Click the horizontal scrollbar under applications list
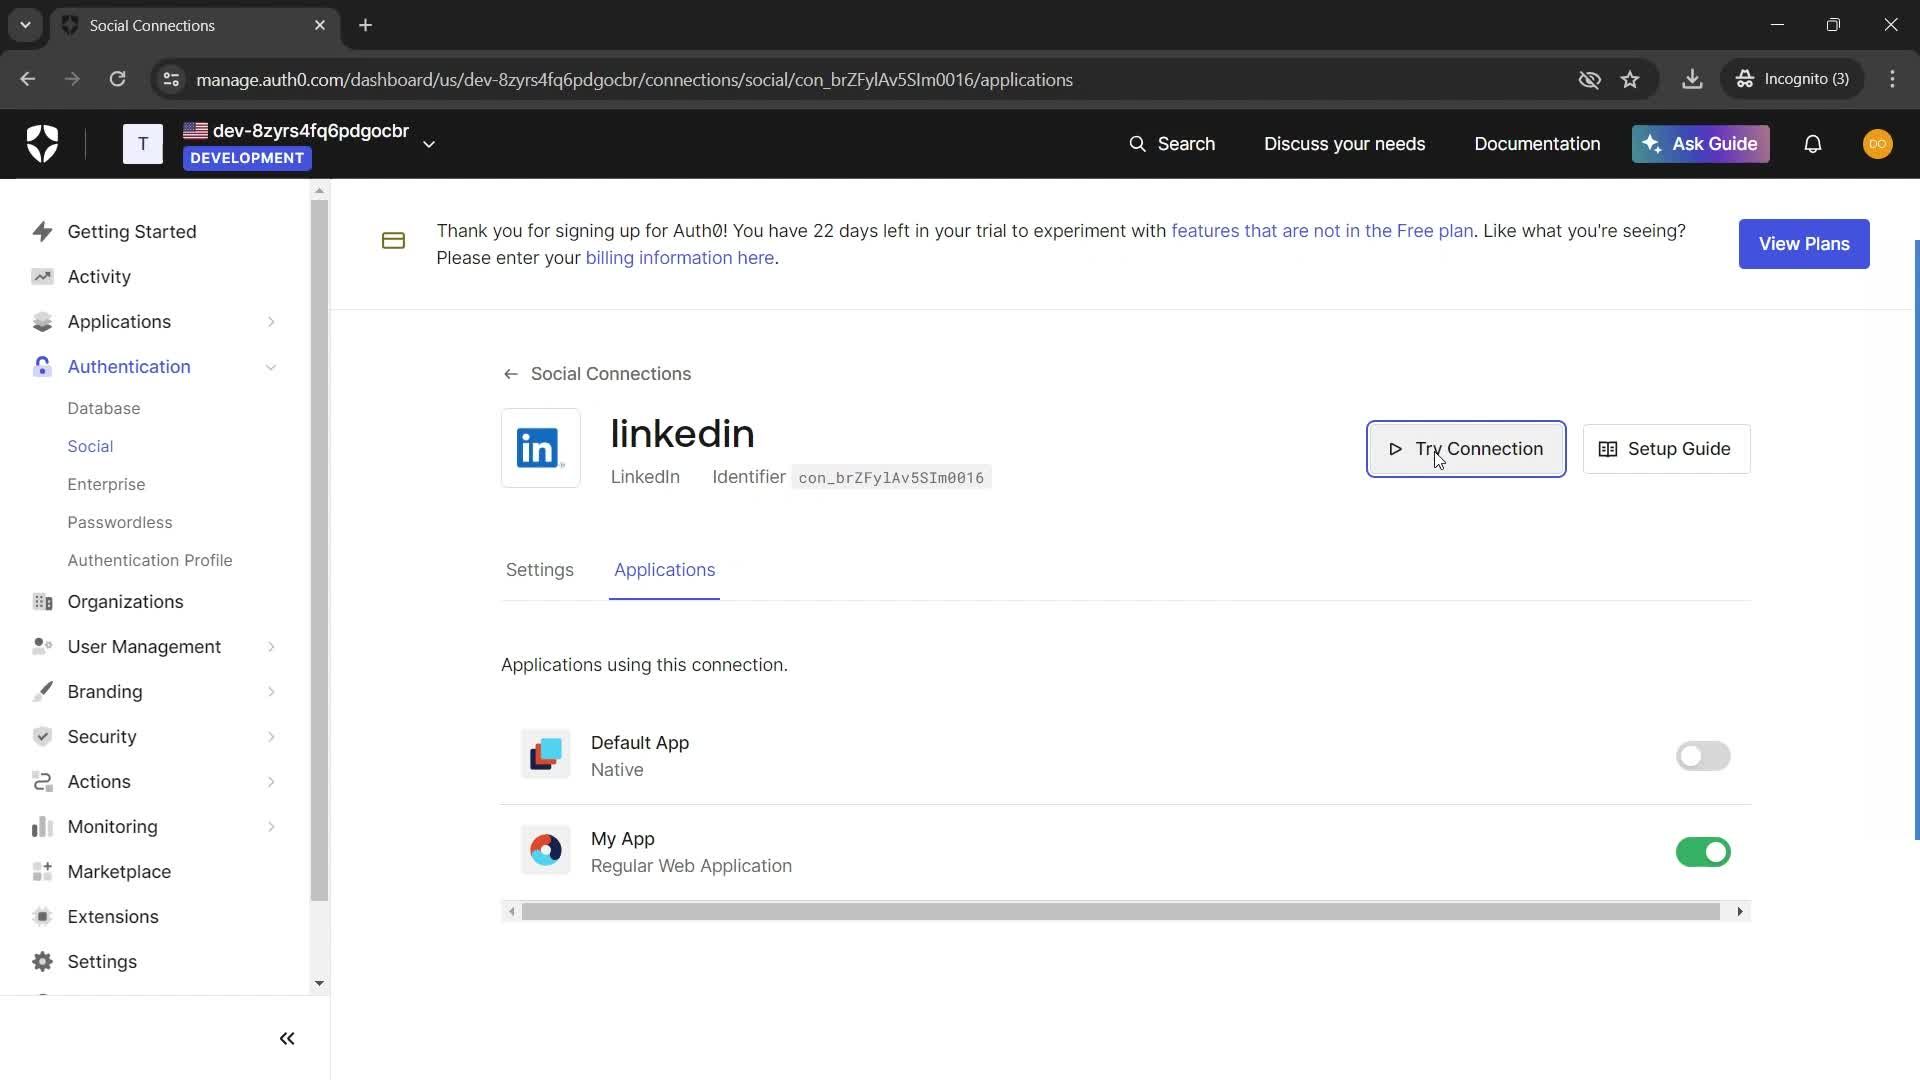Screen dimensions: 1920x1080 pos(1120,912)
